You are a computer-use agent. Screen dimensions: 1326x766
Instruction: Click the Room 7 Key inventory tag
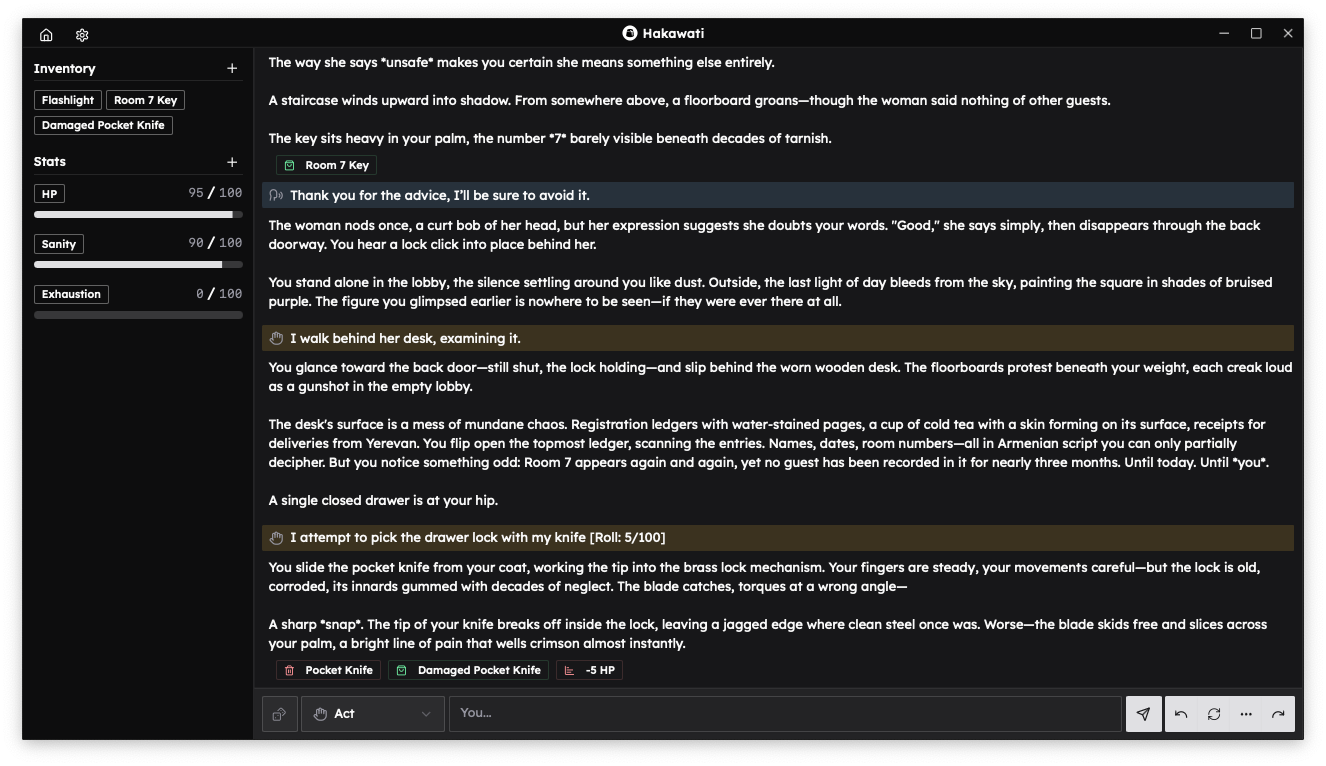click(x=145, y=100)
